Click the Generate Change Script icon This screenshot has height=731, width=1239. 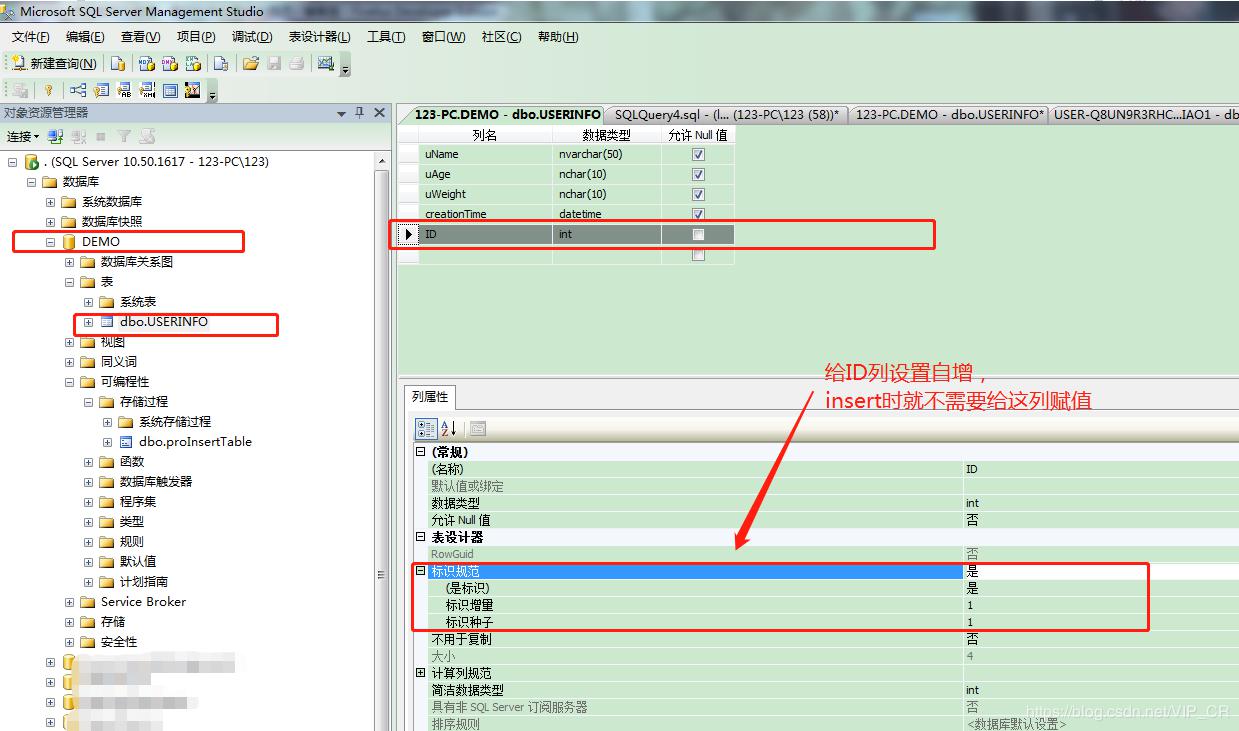18,89
